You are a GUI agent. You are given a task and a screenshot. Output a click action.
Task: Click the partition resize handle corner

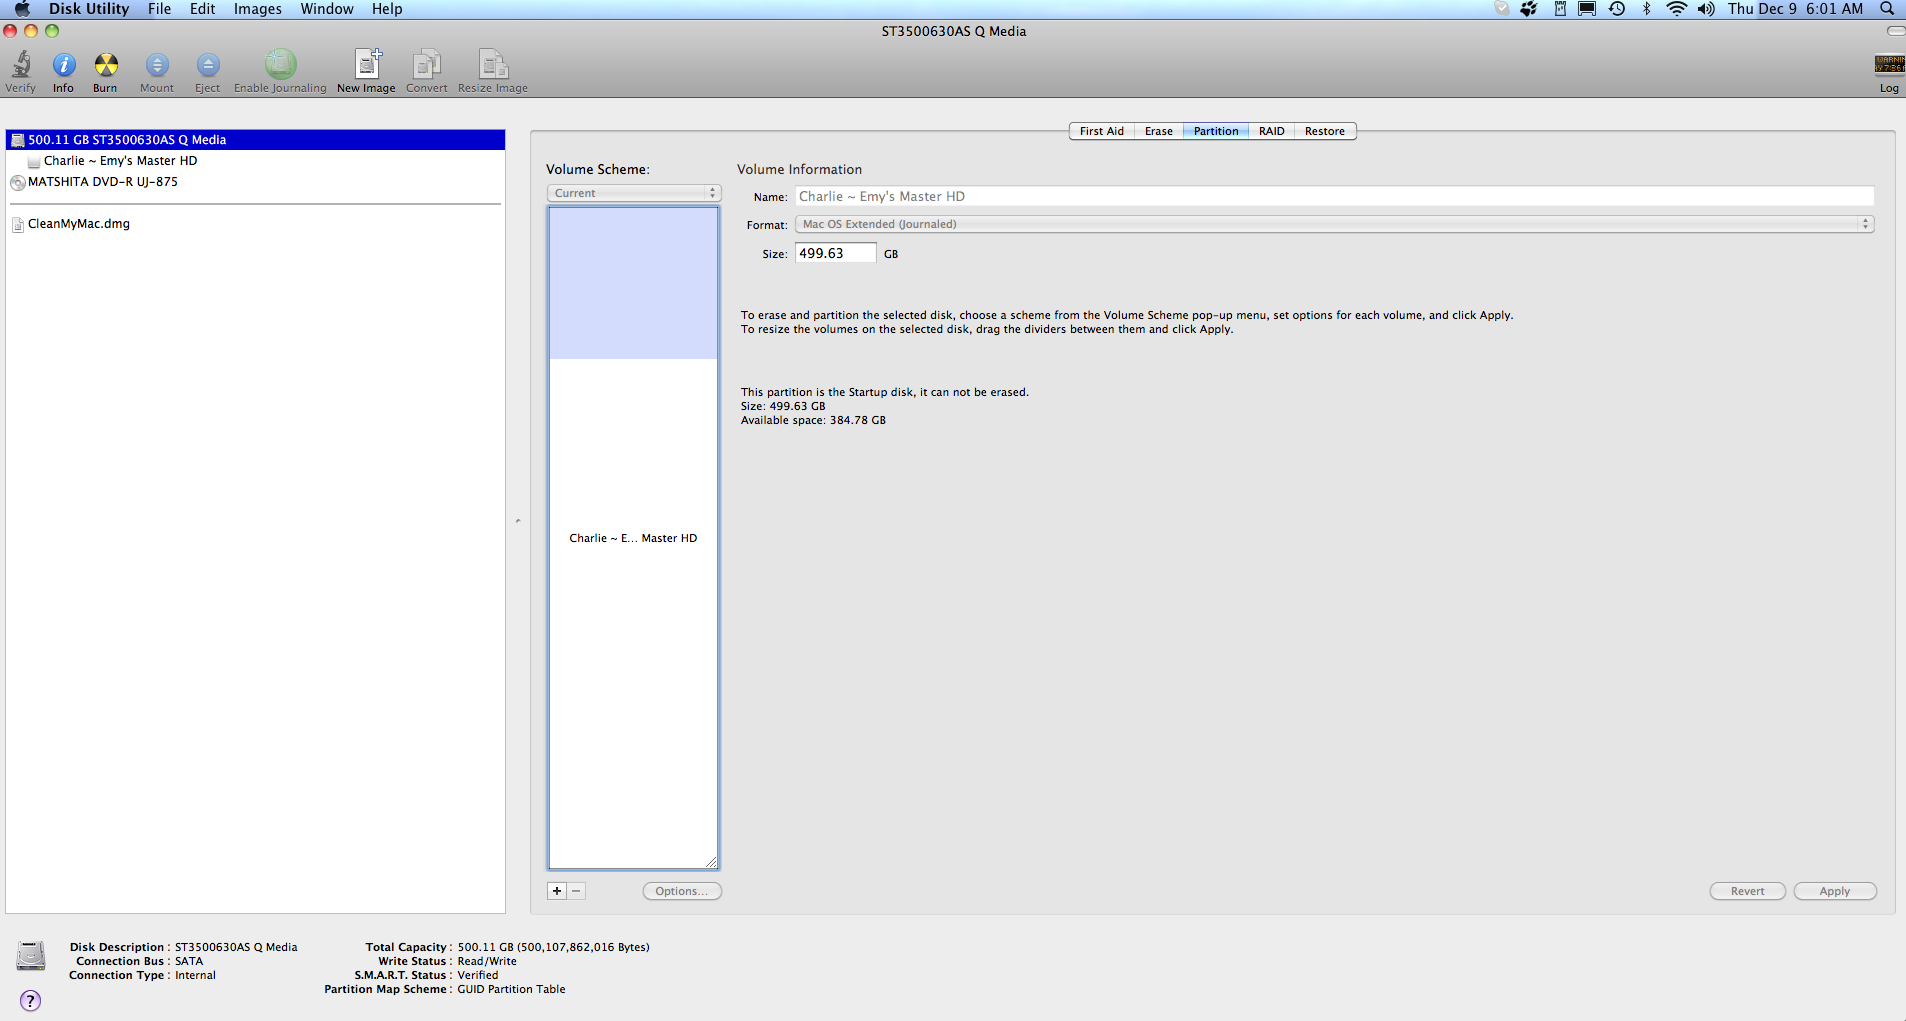(711, 862)
